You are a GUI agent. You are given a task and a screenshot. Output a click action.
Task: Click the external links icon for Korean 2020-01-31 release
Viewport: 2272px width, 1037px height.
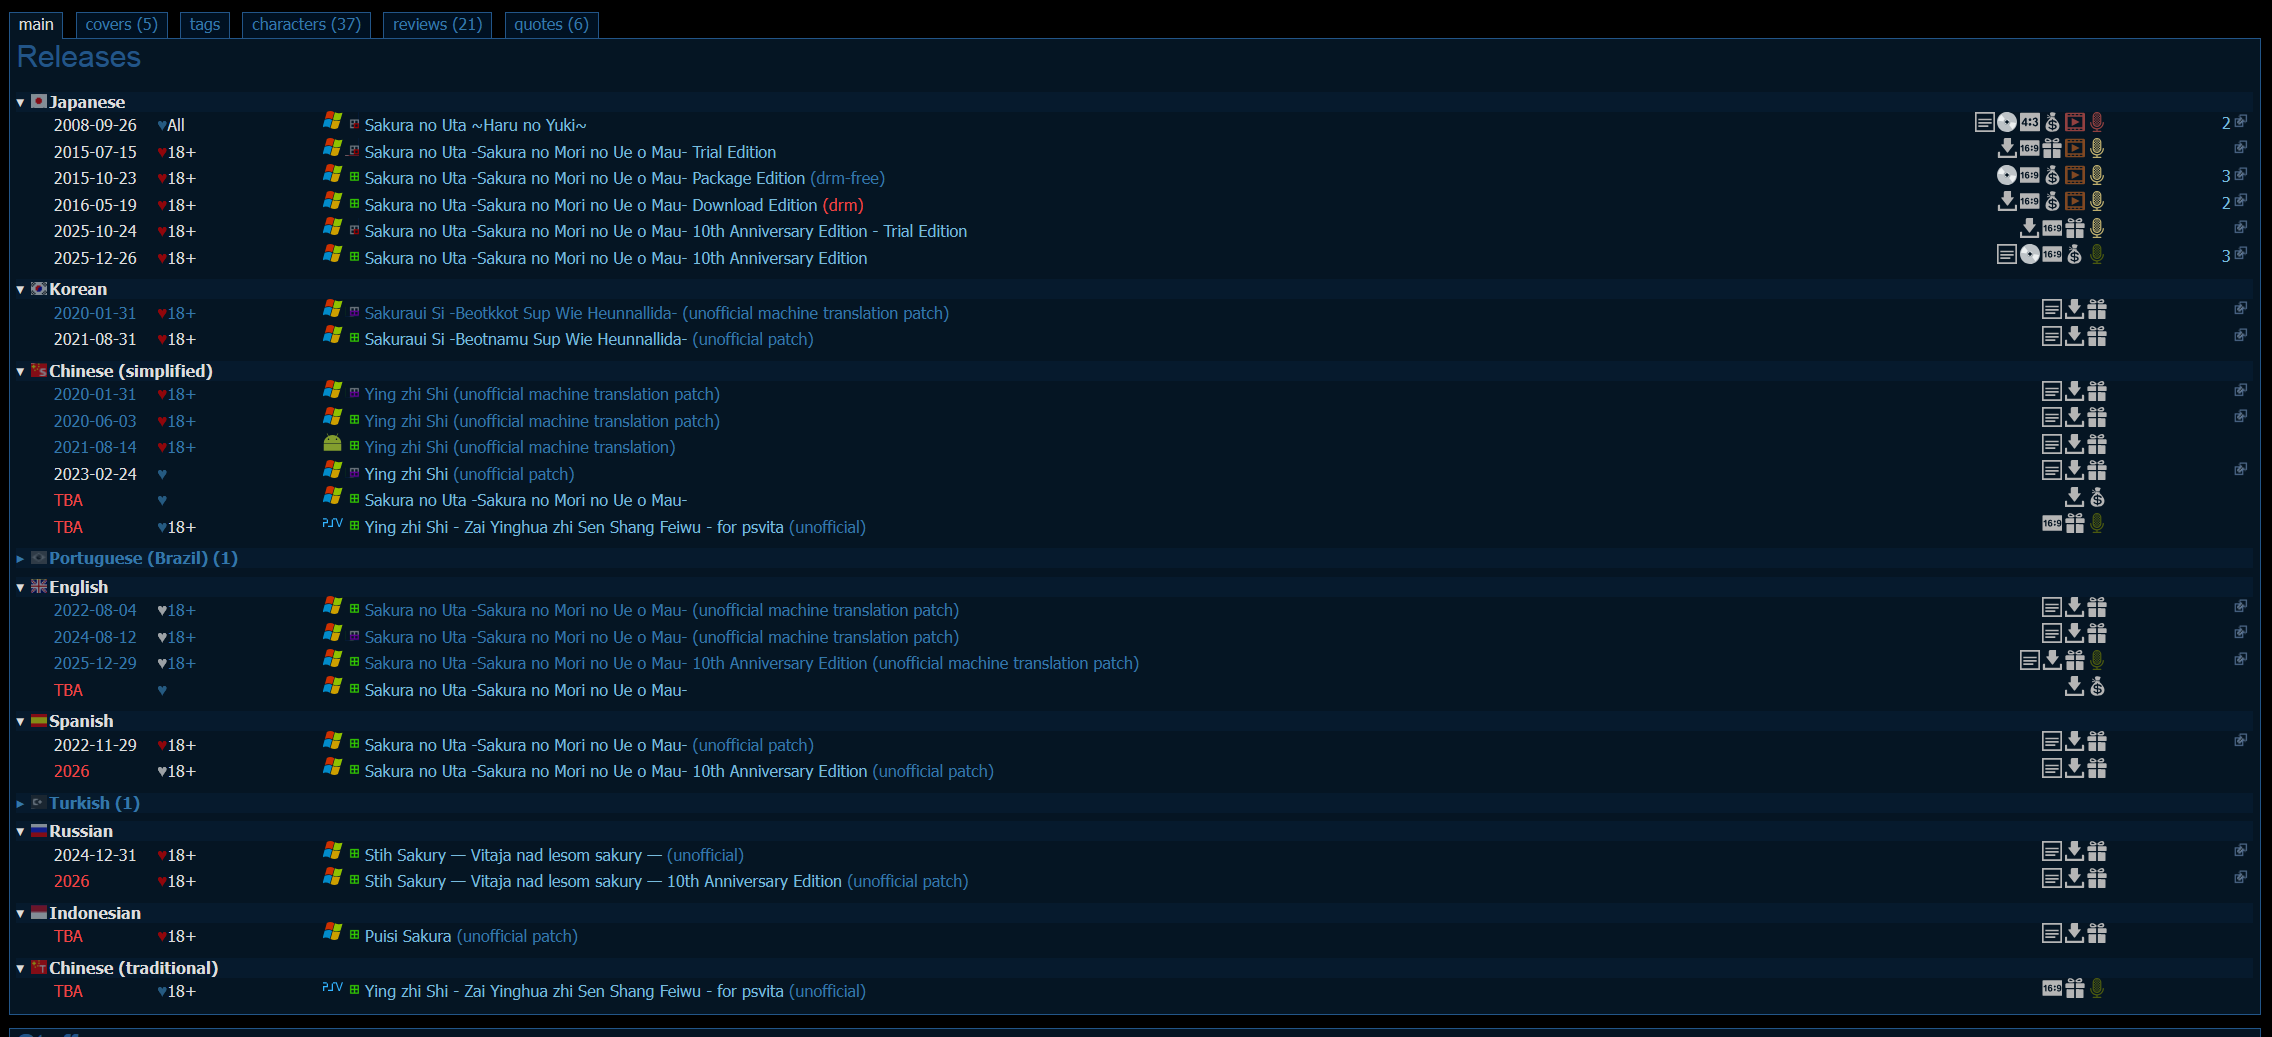pos(2241,309)
